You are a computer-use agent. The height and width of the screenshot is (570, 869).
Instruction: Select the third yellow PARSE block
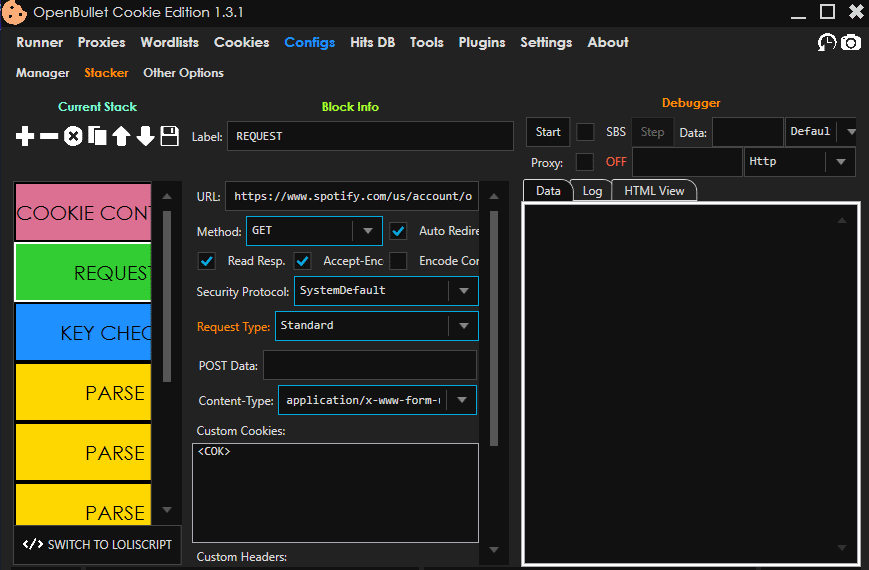pos(83,505)
